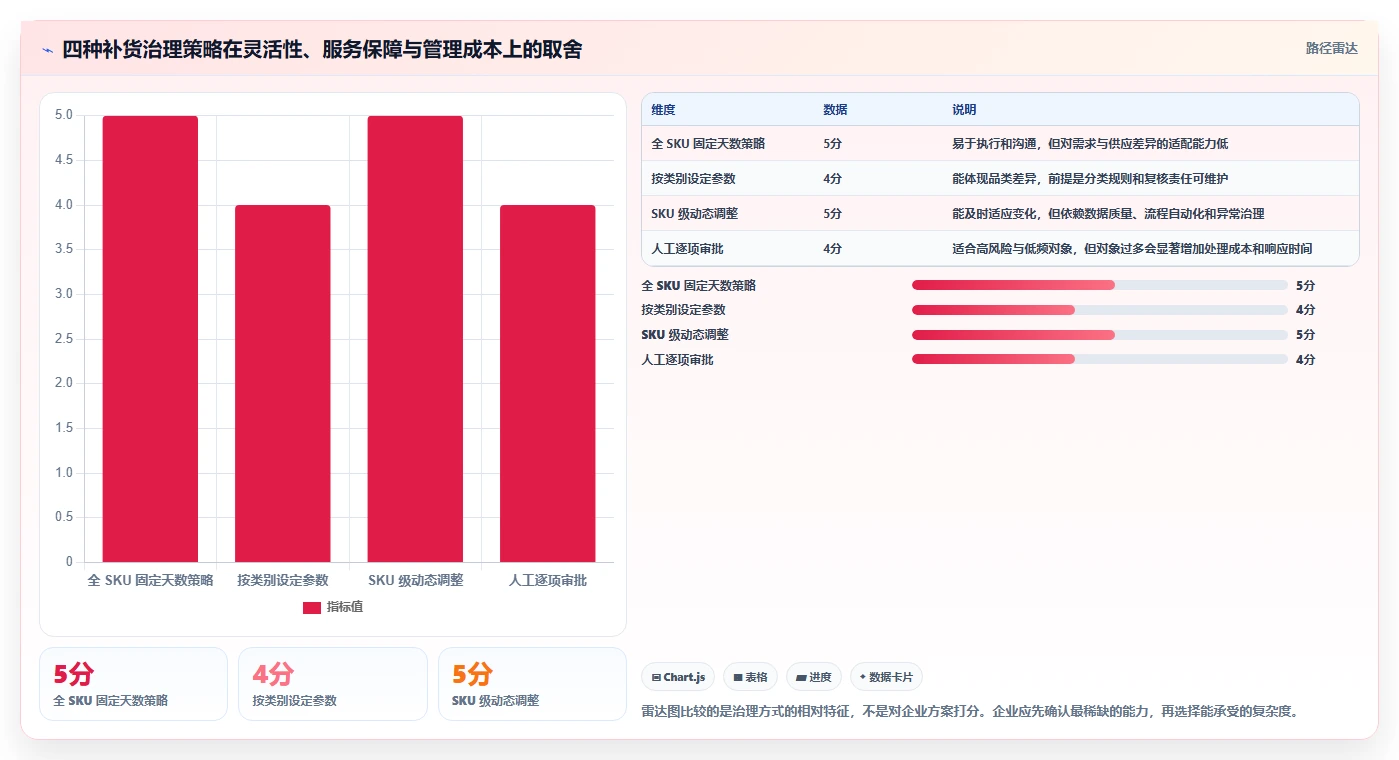Click the 路径雷达 label in the header
The image size is (1399, 760).
(1332, 48)
